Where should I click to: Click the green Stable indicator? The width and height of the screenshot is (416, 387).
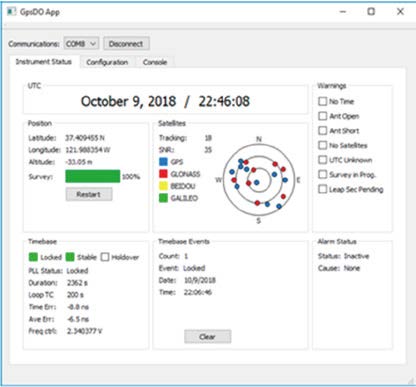coord(70,257)
